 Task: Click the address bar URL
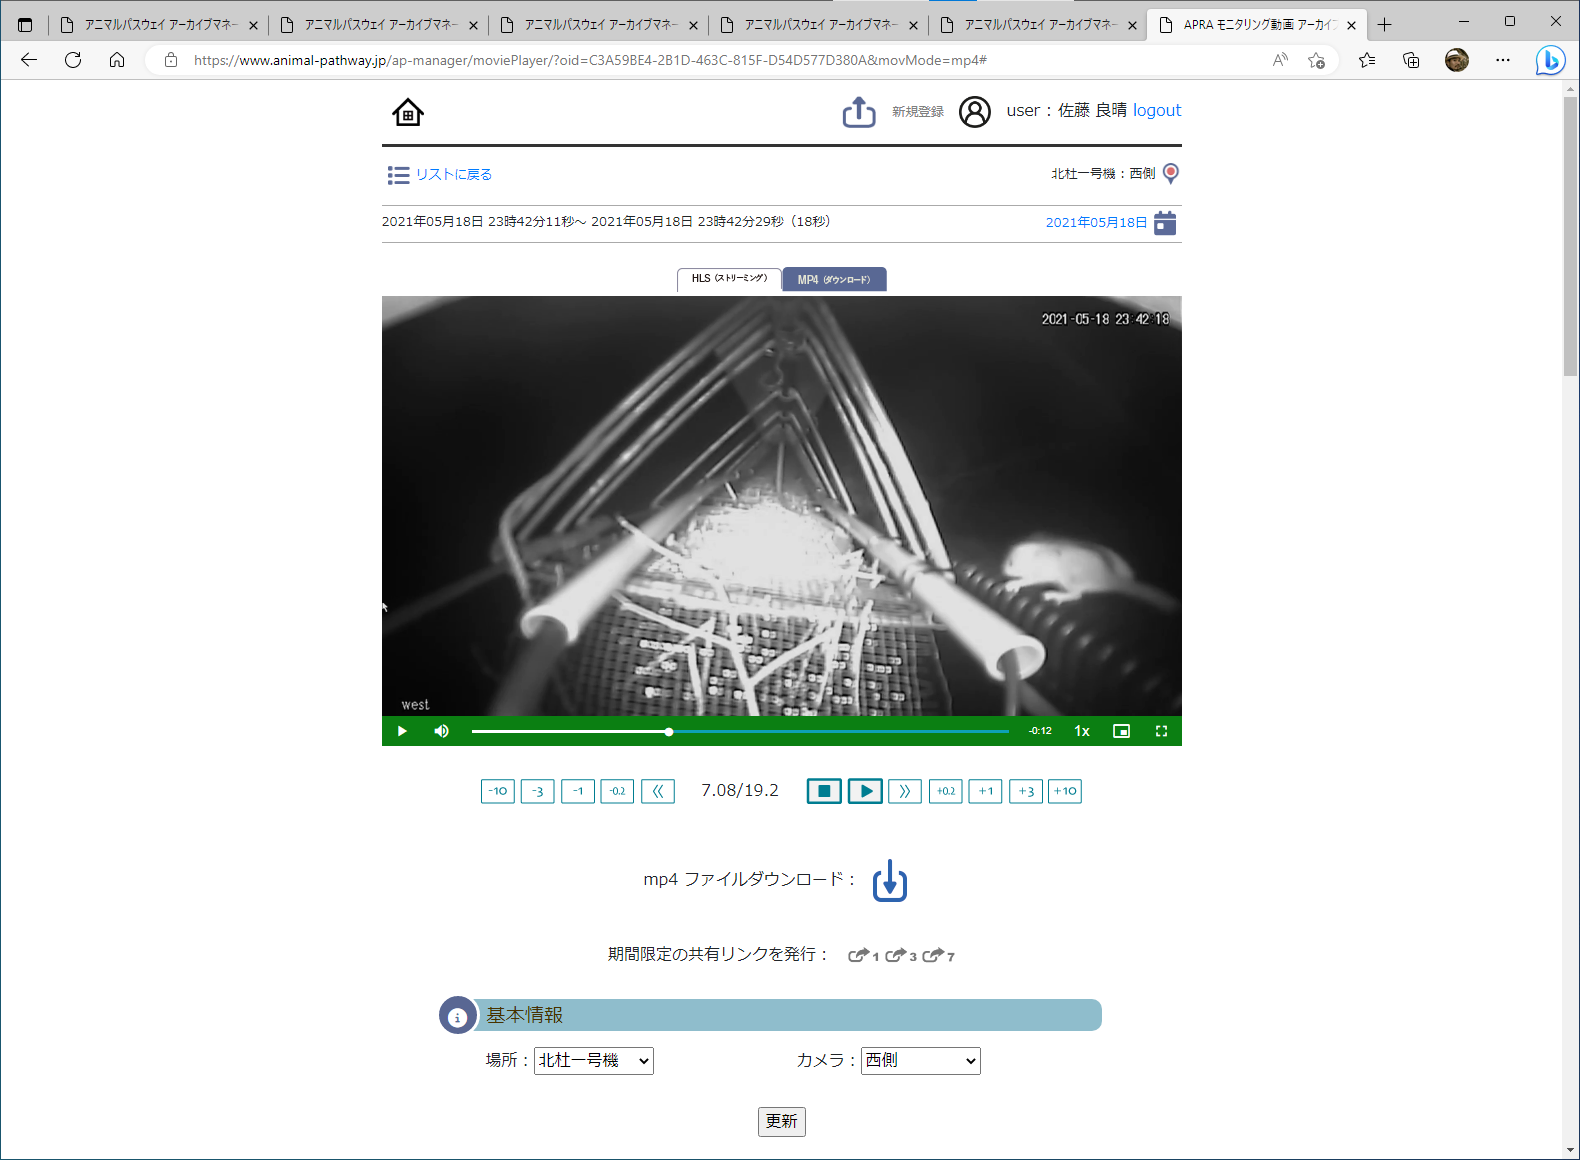[x=590, y=60]
